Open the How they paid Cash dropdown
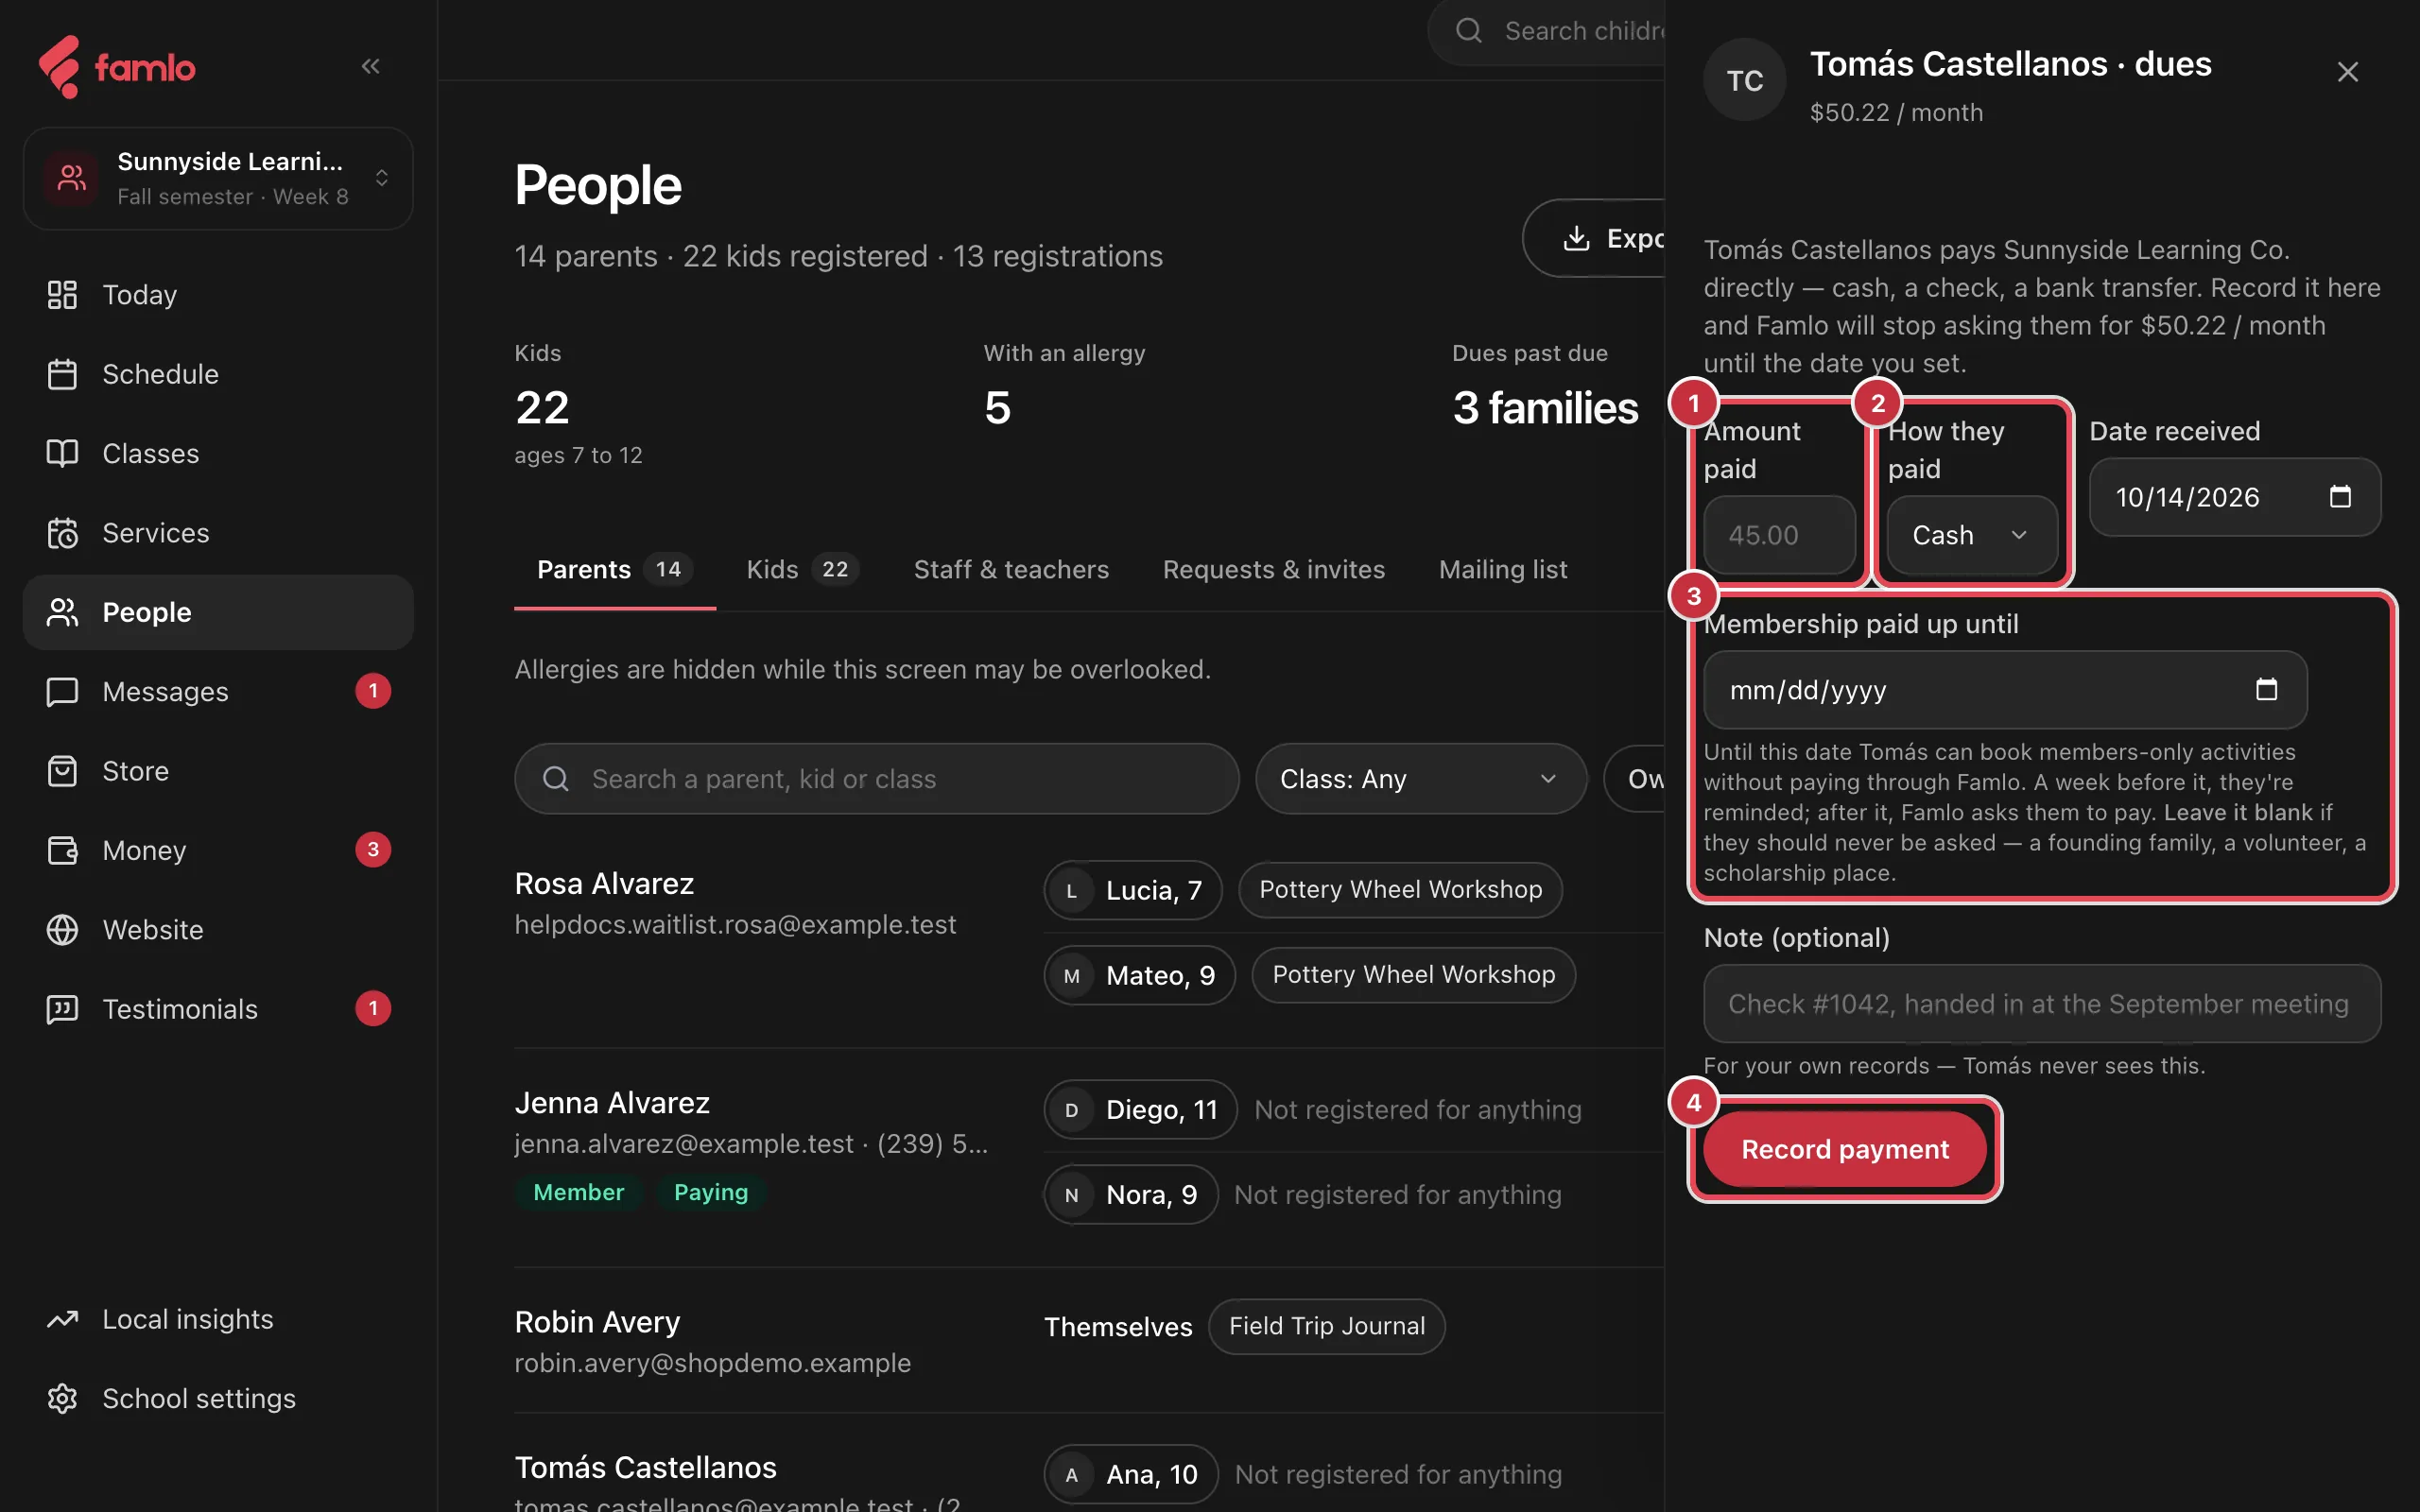2420x1512 pixels. coord(1971,535)
